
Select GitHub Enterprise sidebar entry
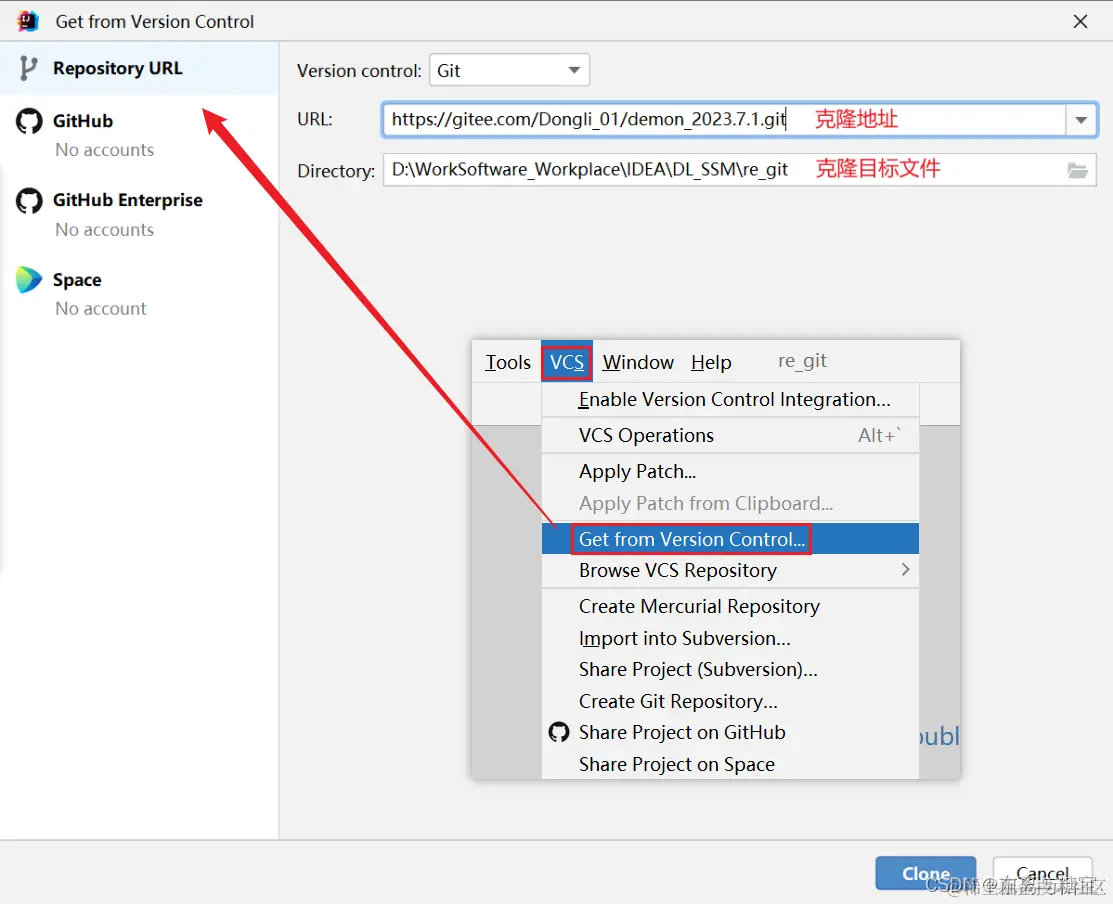pyautogui.click(x=139, y=214)
